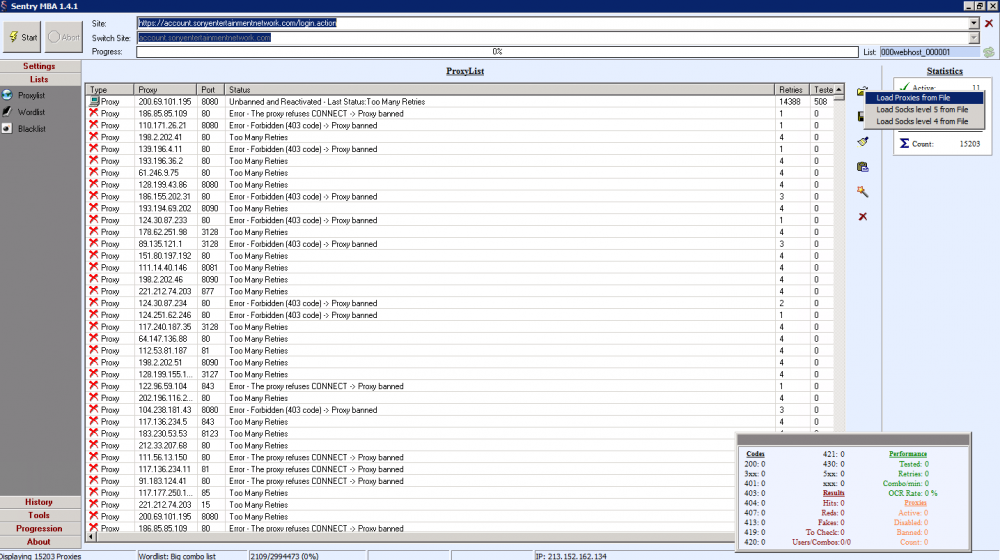The height and width of the screenshot is (560, 1000).
Task: Click the horizontal scrollbar left arrow
Action: coord(91,536)
